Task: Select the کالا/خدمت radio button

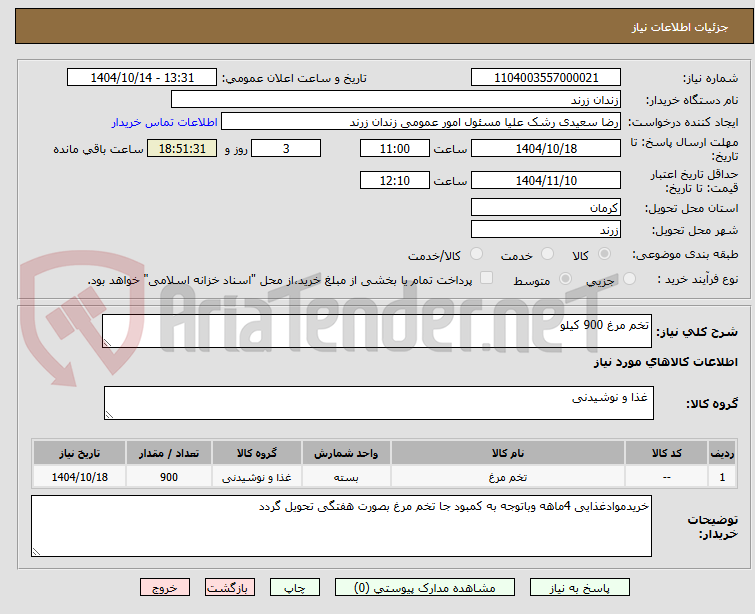Action: tap(476, 254)
